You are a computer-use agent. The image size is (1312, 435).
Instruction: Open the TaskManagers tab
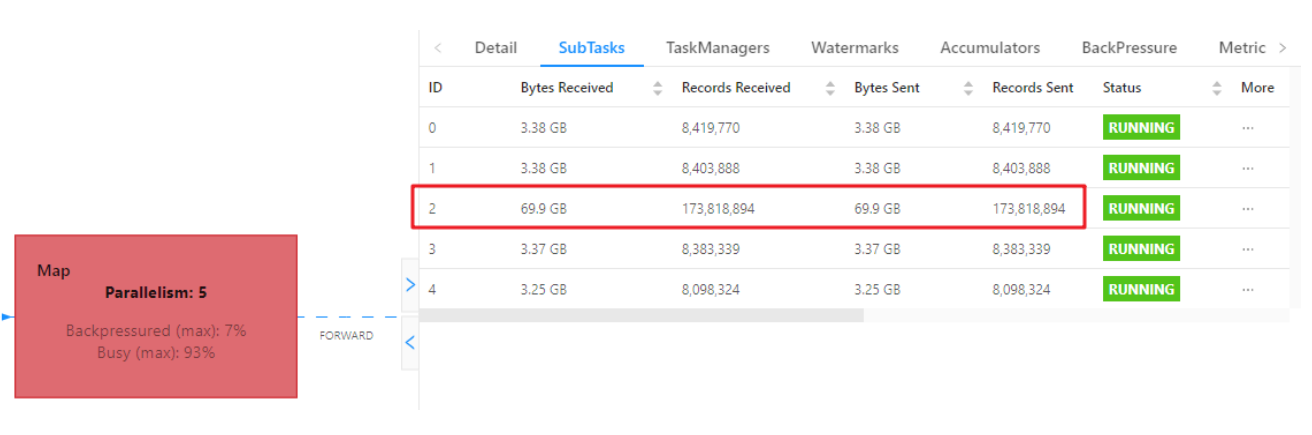[x=718, y=47]
